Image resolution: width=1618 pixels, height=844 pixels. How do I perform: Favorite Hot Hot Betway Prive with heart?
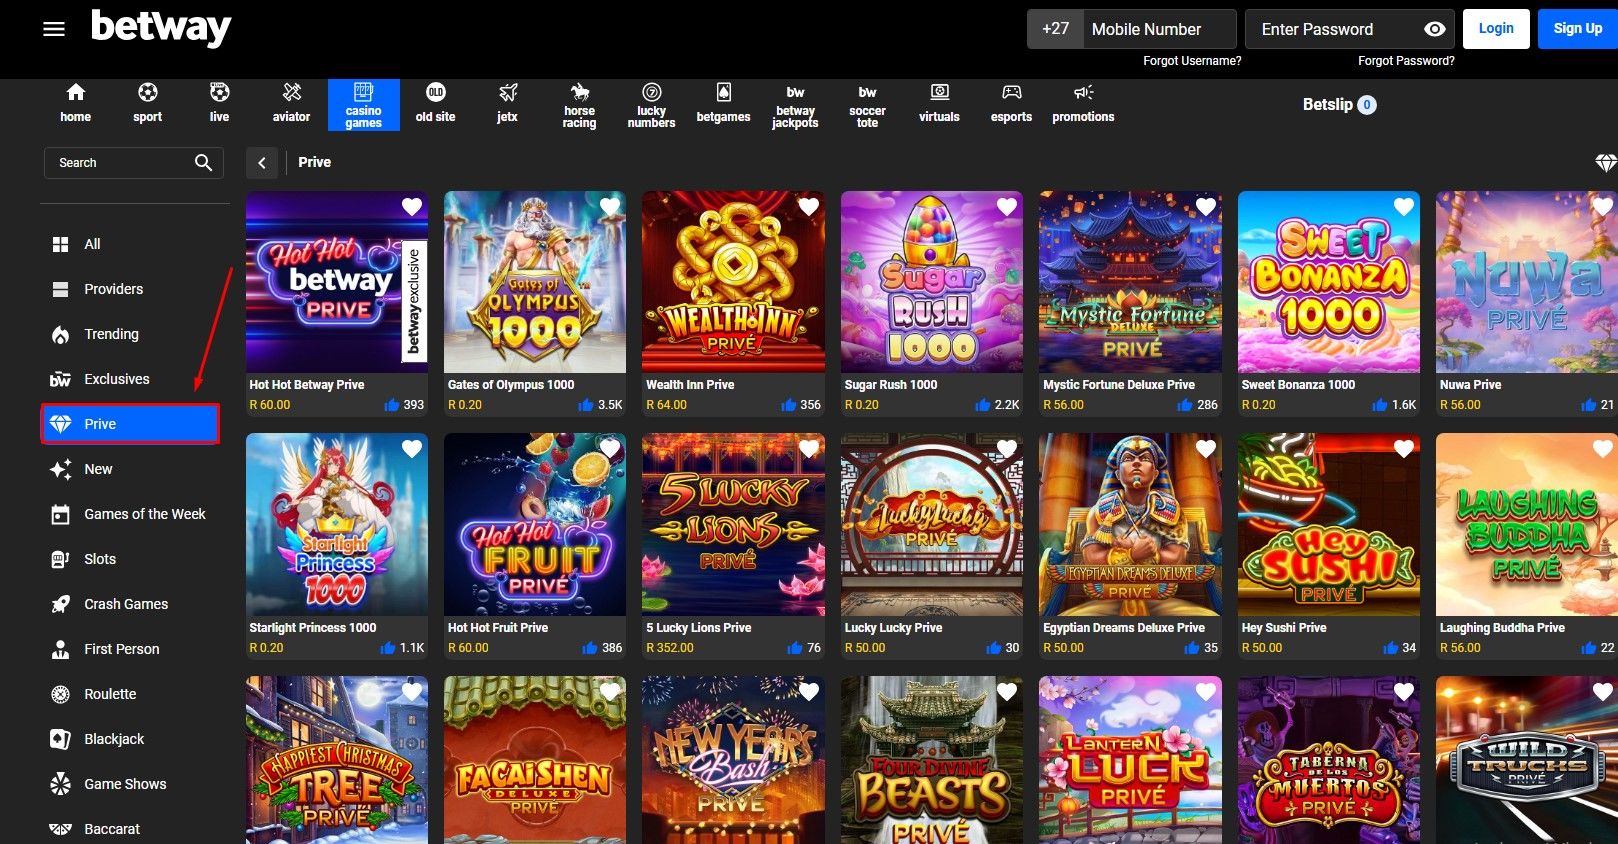(x=412, y=207)
